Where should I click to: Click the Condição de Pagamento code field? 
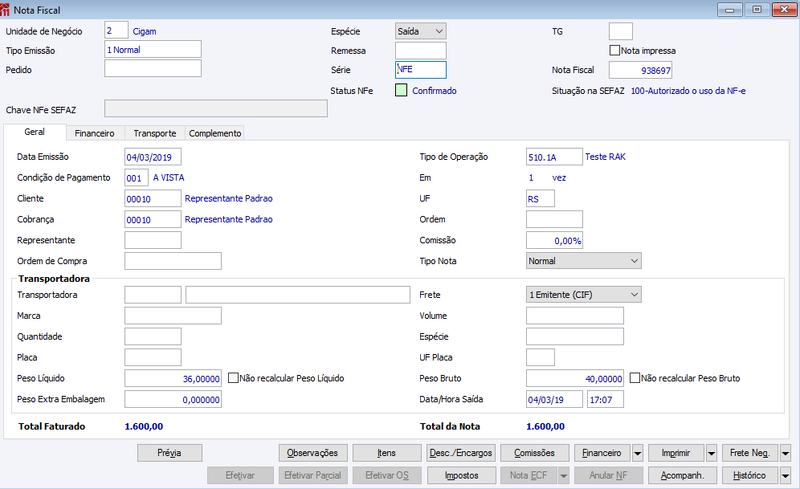(x=136, y=178)
